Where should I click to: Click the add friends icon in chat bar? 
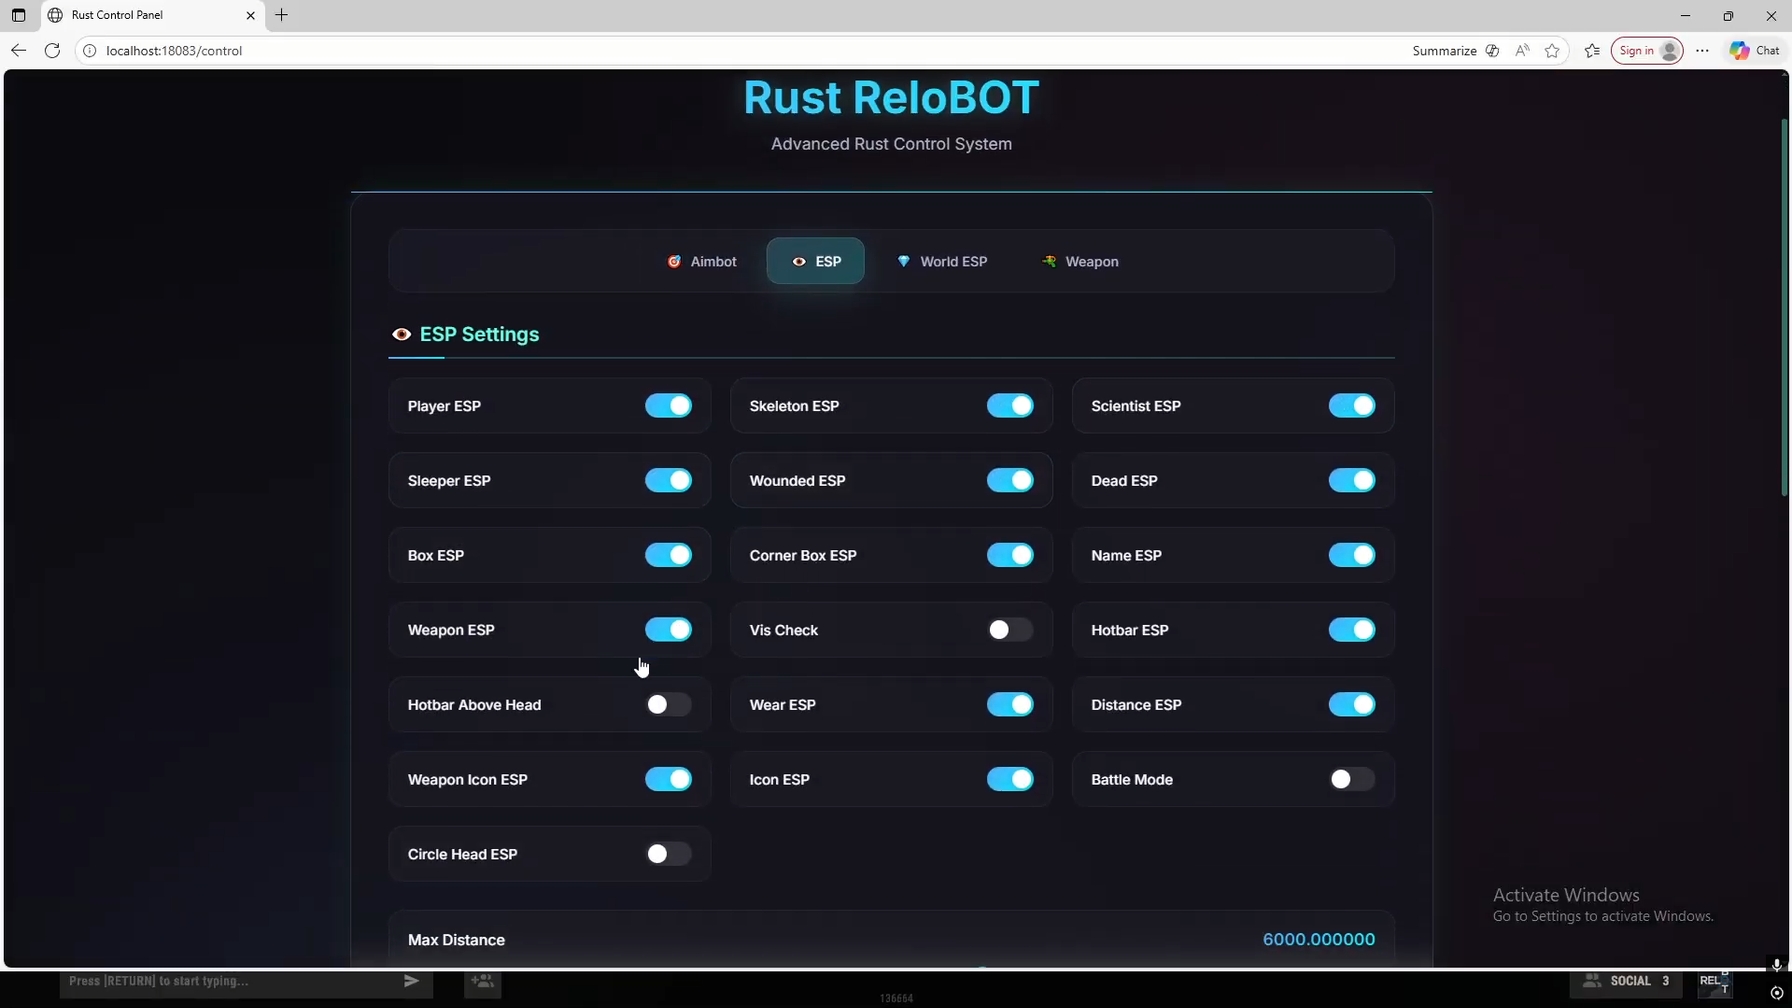click(x=483, y=982)
